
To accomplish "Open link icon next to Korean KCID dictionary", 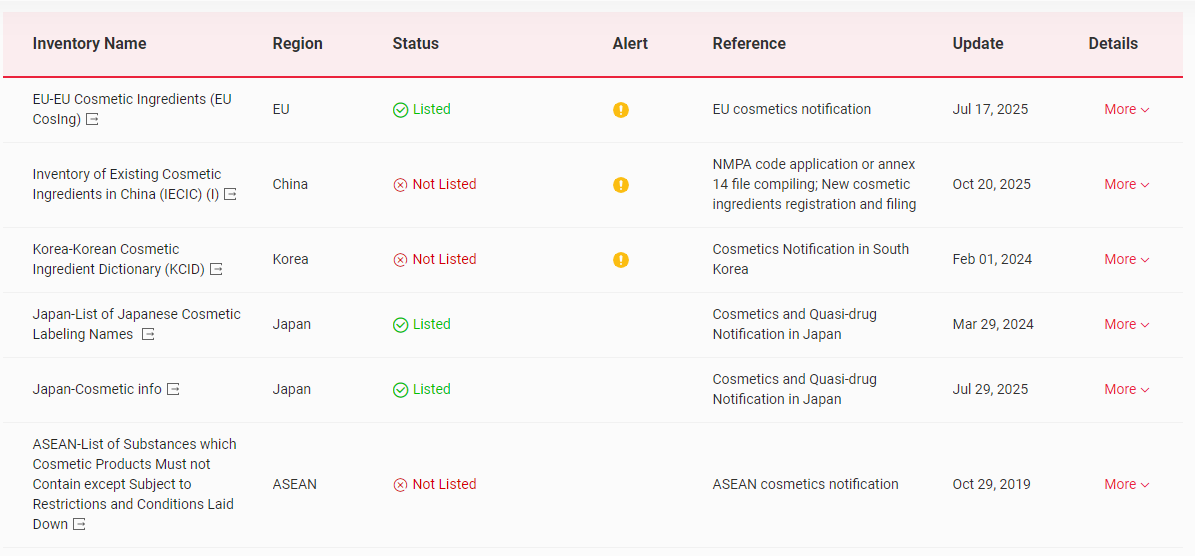I will coord(216,269).
